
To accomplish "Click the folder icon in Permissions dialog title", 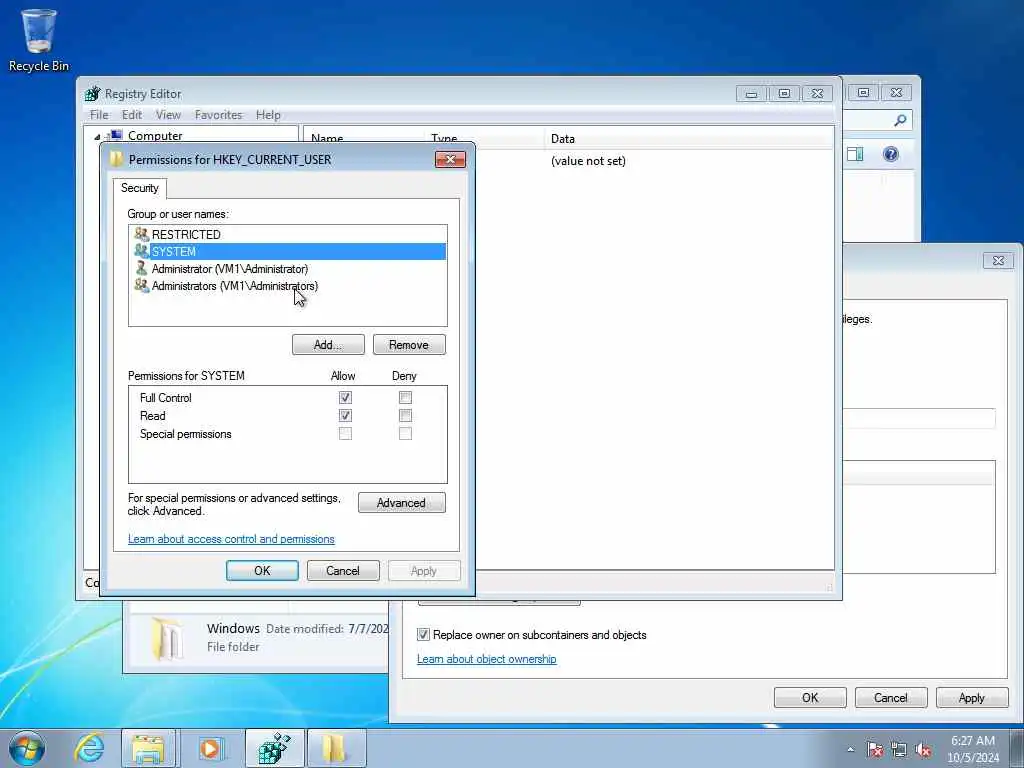I will [x=117, y=159].
